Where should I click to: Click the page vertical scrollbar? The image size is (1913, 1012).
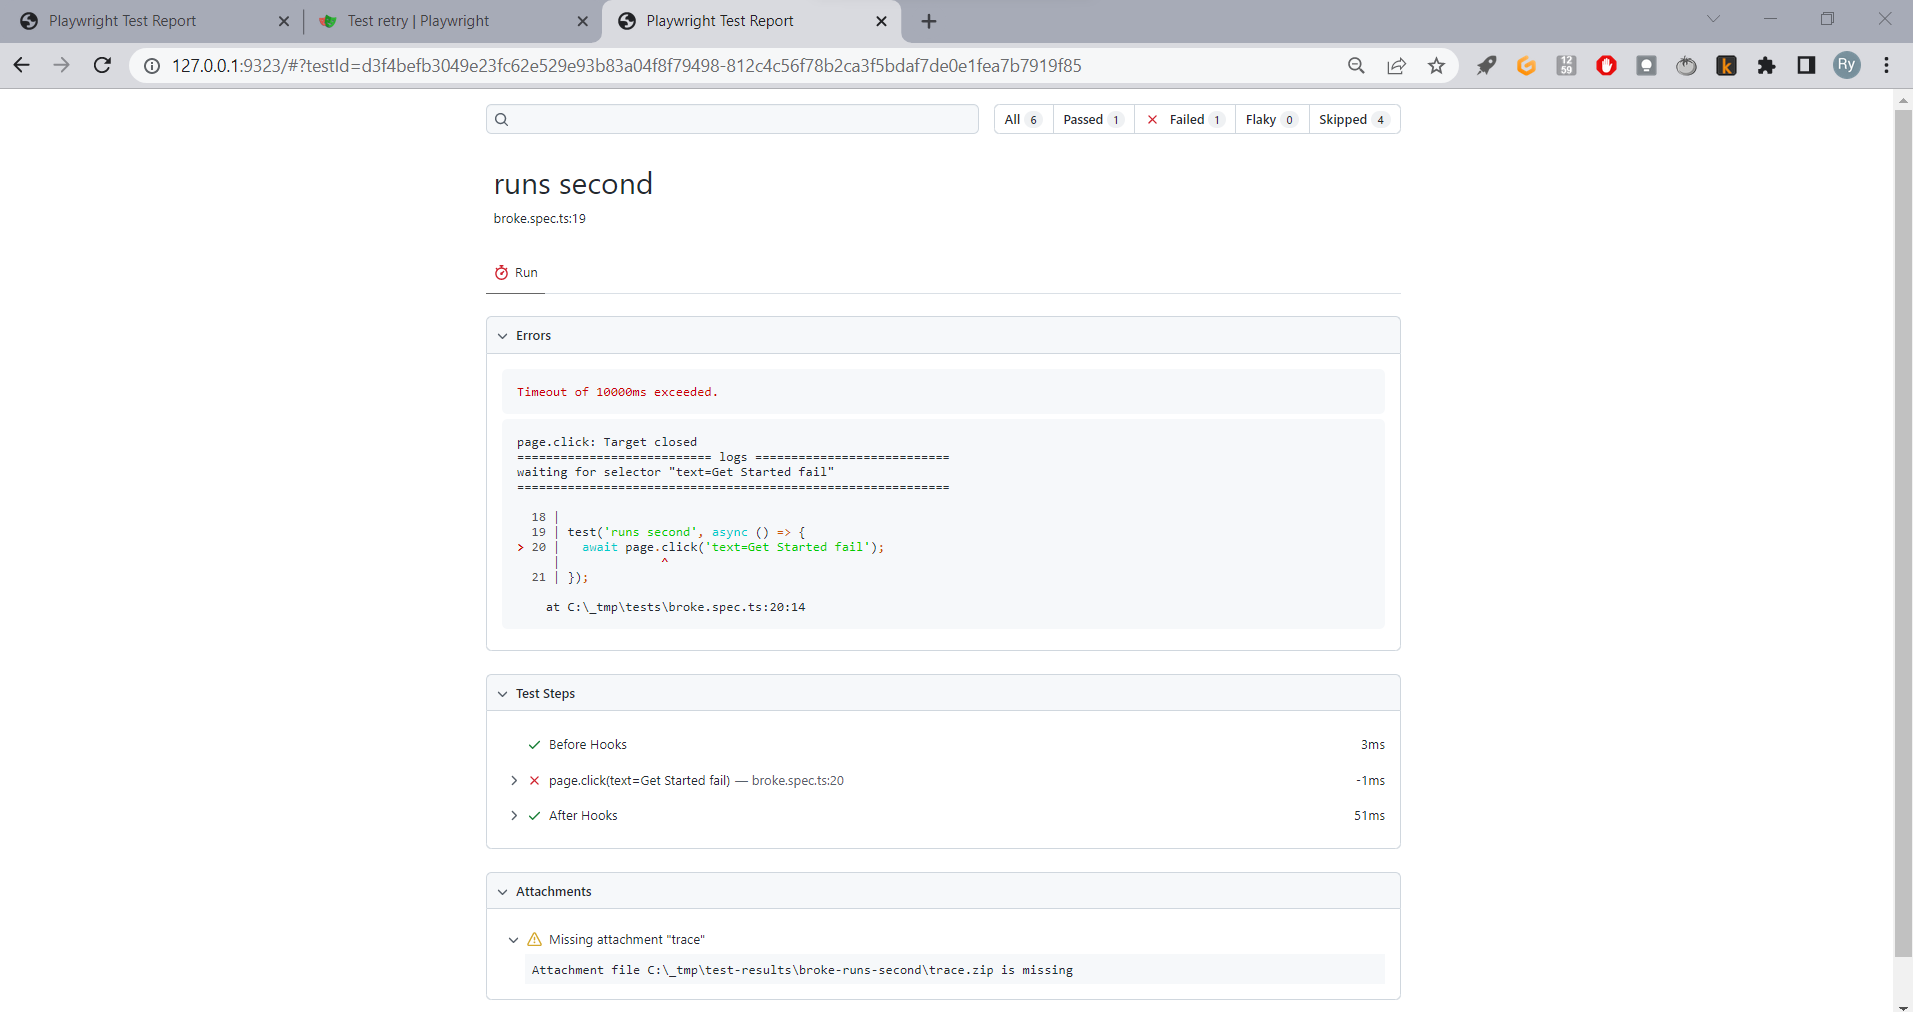click(x=1903, y=533)
